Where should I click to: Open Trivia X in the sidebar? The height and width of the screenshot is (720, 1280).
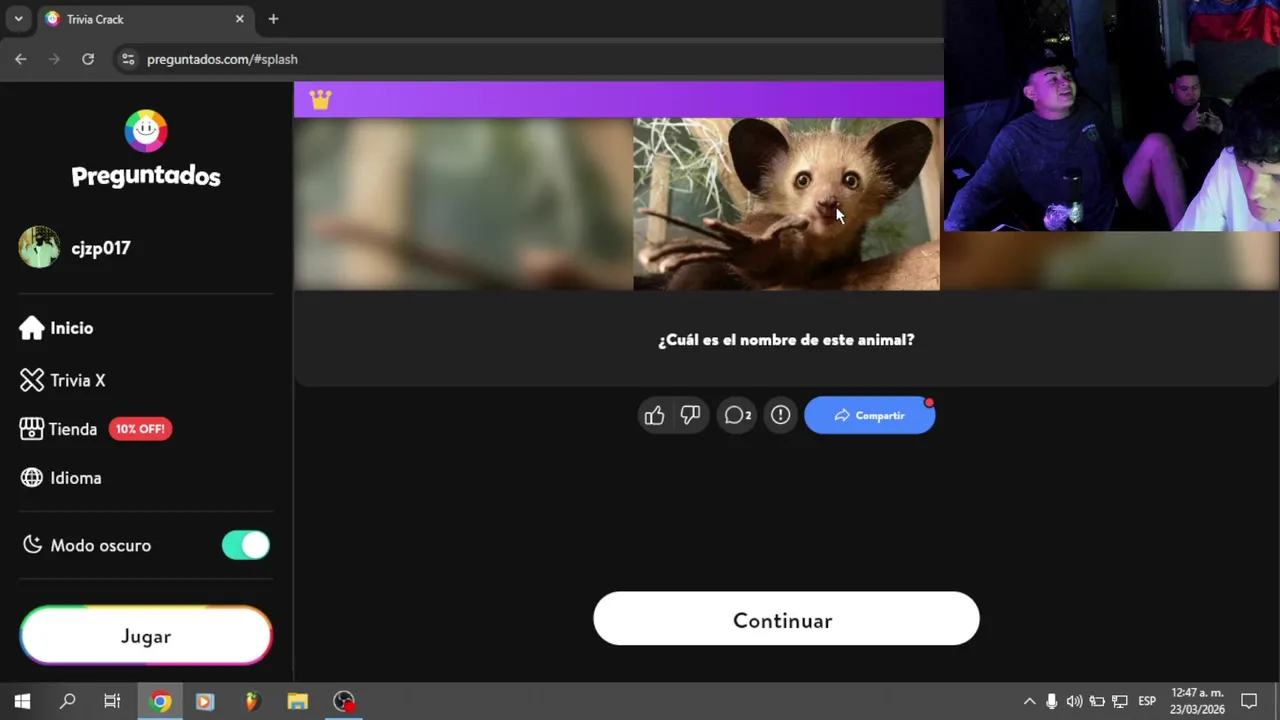pos(62,380)
